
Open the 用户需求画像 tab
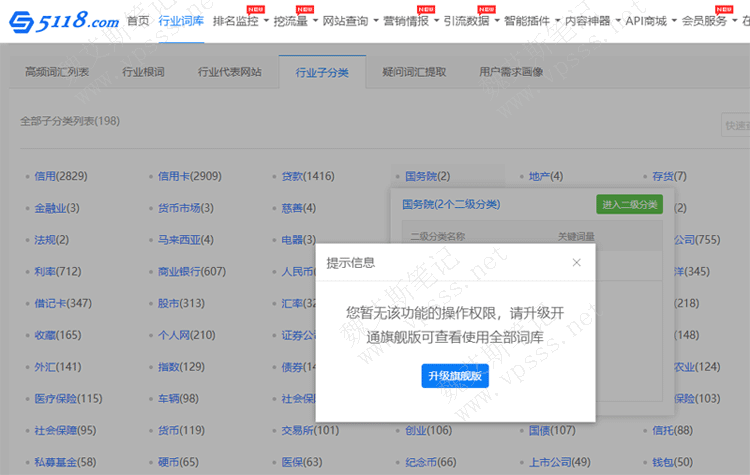(511, 73)
